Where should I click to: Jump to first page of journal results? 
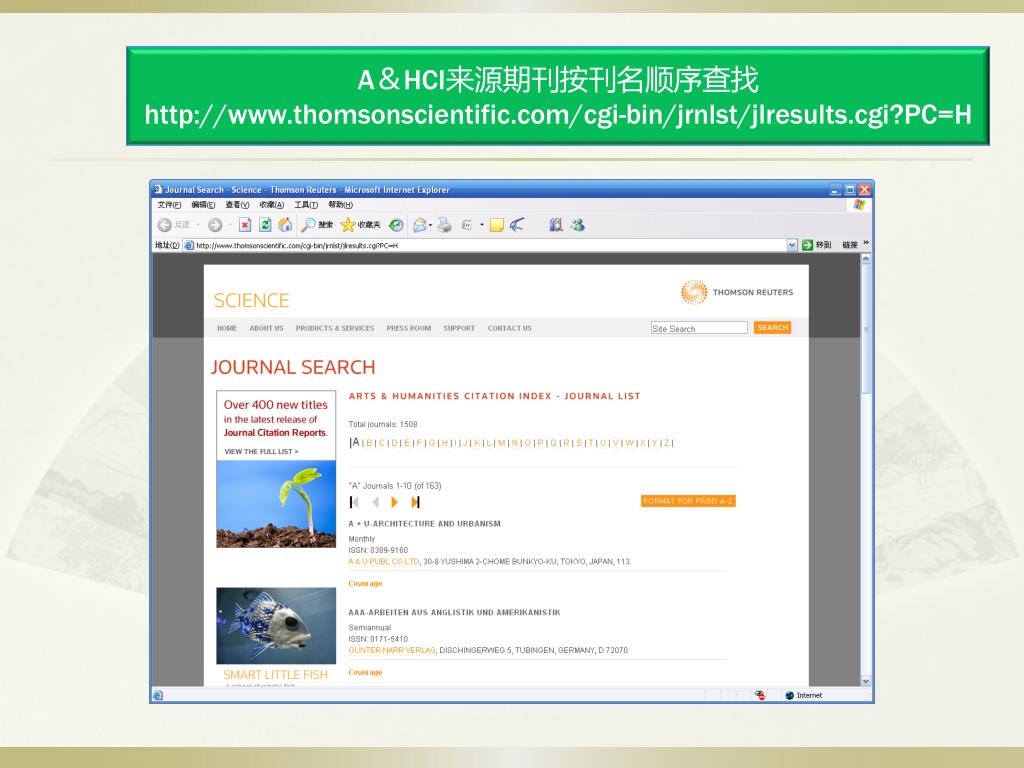coord(354,502)
